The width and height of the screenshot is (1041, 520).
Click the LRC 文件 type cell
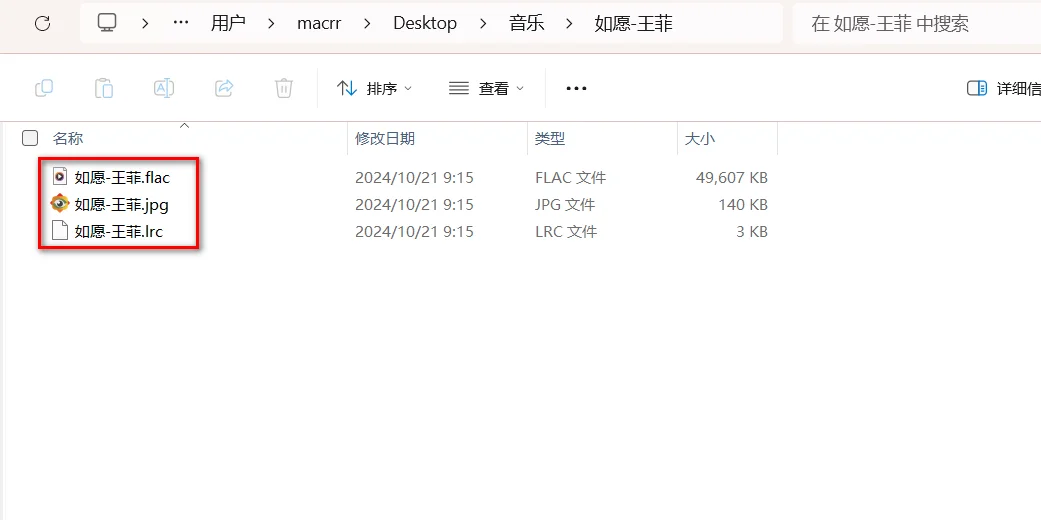(566, 232)
